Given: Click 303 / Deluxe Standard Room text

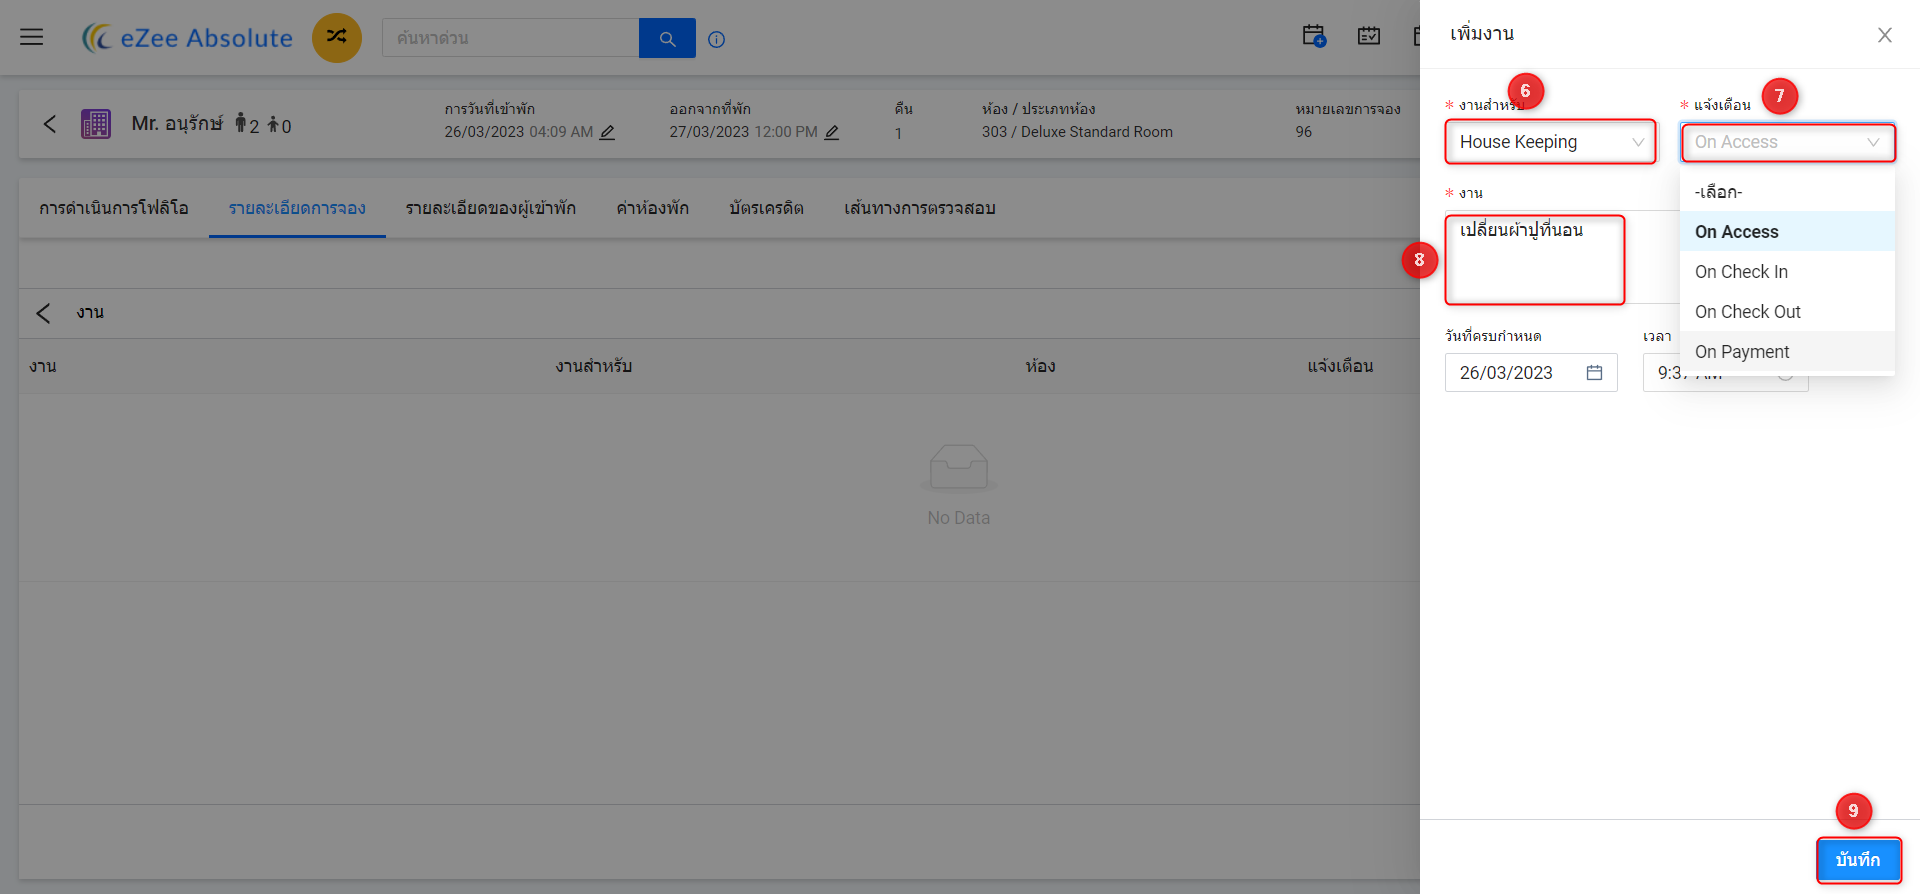Looking at the screenshot, I should (1077, 132).
